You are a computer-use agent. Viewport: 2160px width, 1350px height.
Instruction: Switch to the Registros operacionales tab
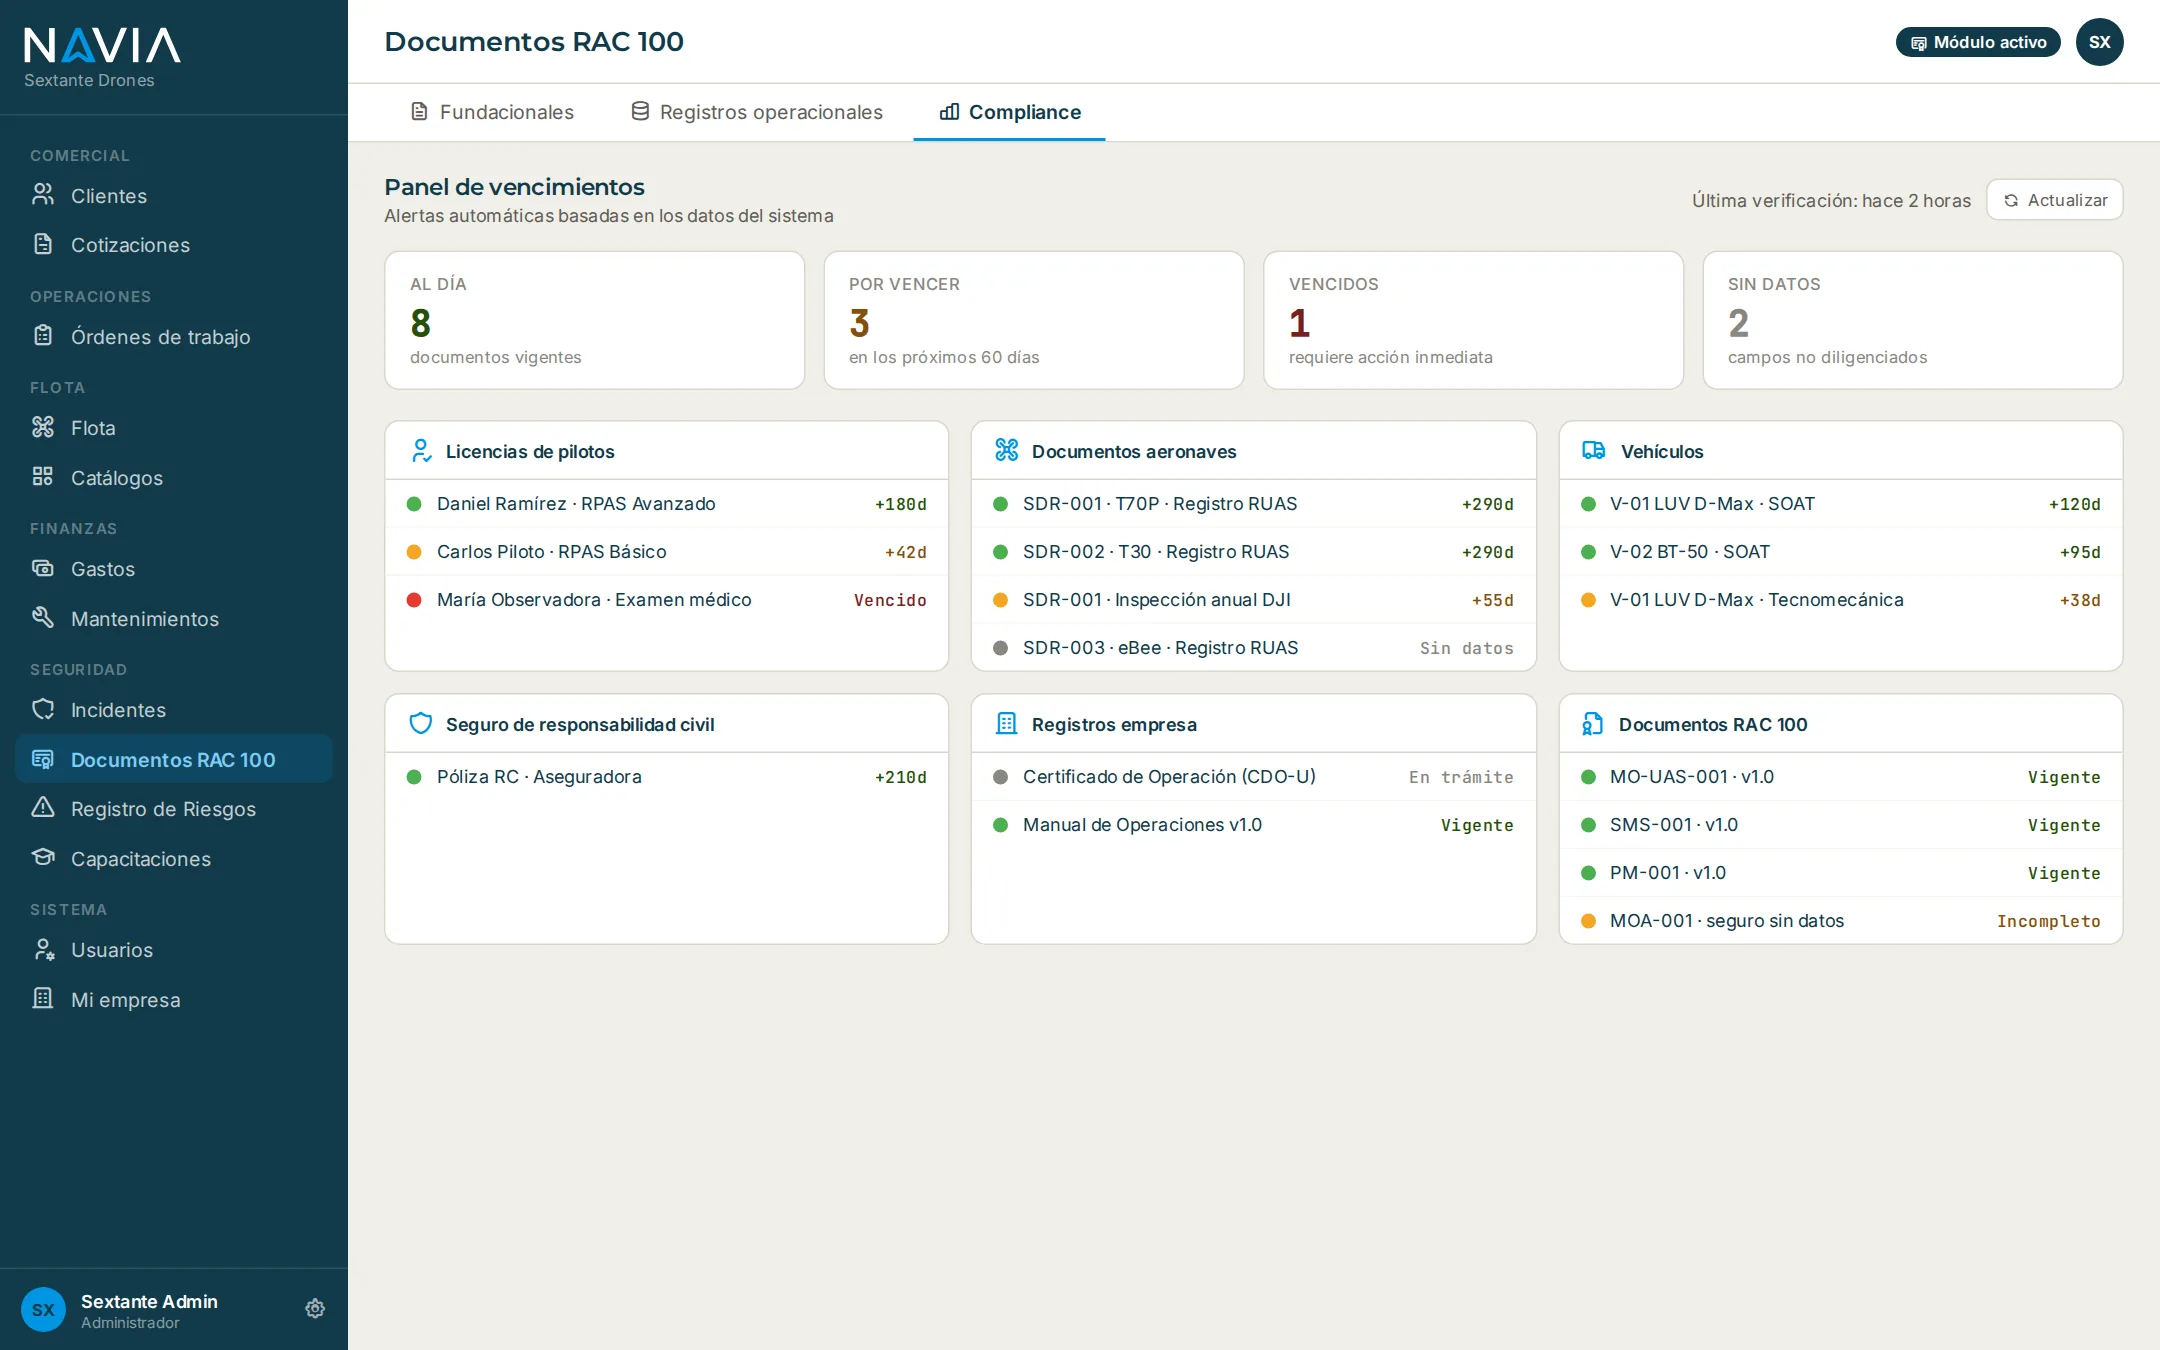(757, 112)
